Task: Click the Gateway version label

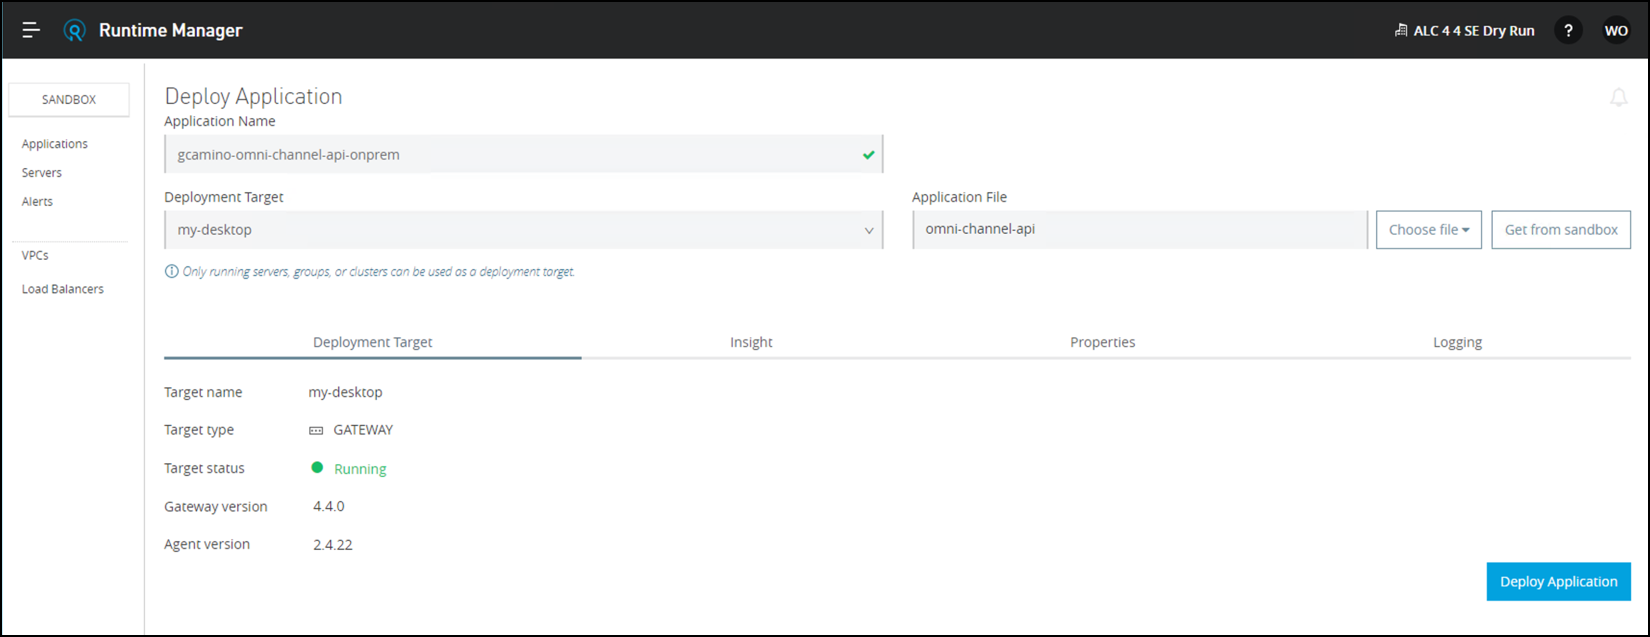Action: pyautogui.click(x=216, y=507)
